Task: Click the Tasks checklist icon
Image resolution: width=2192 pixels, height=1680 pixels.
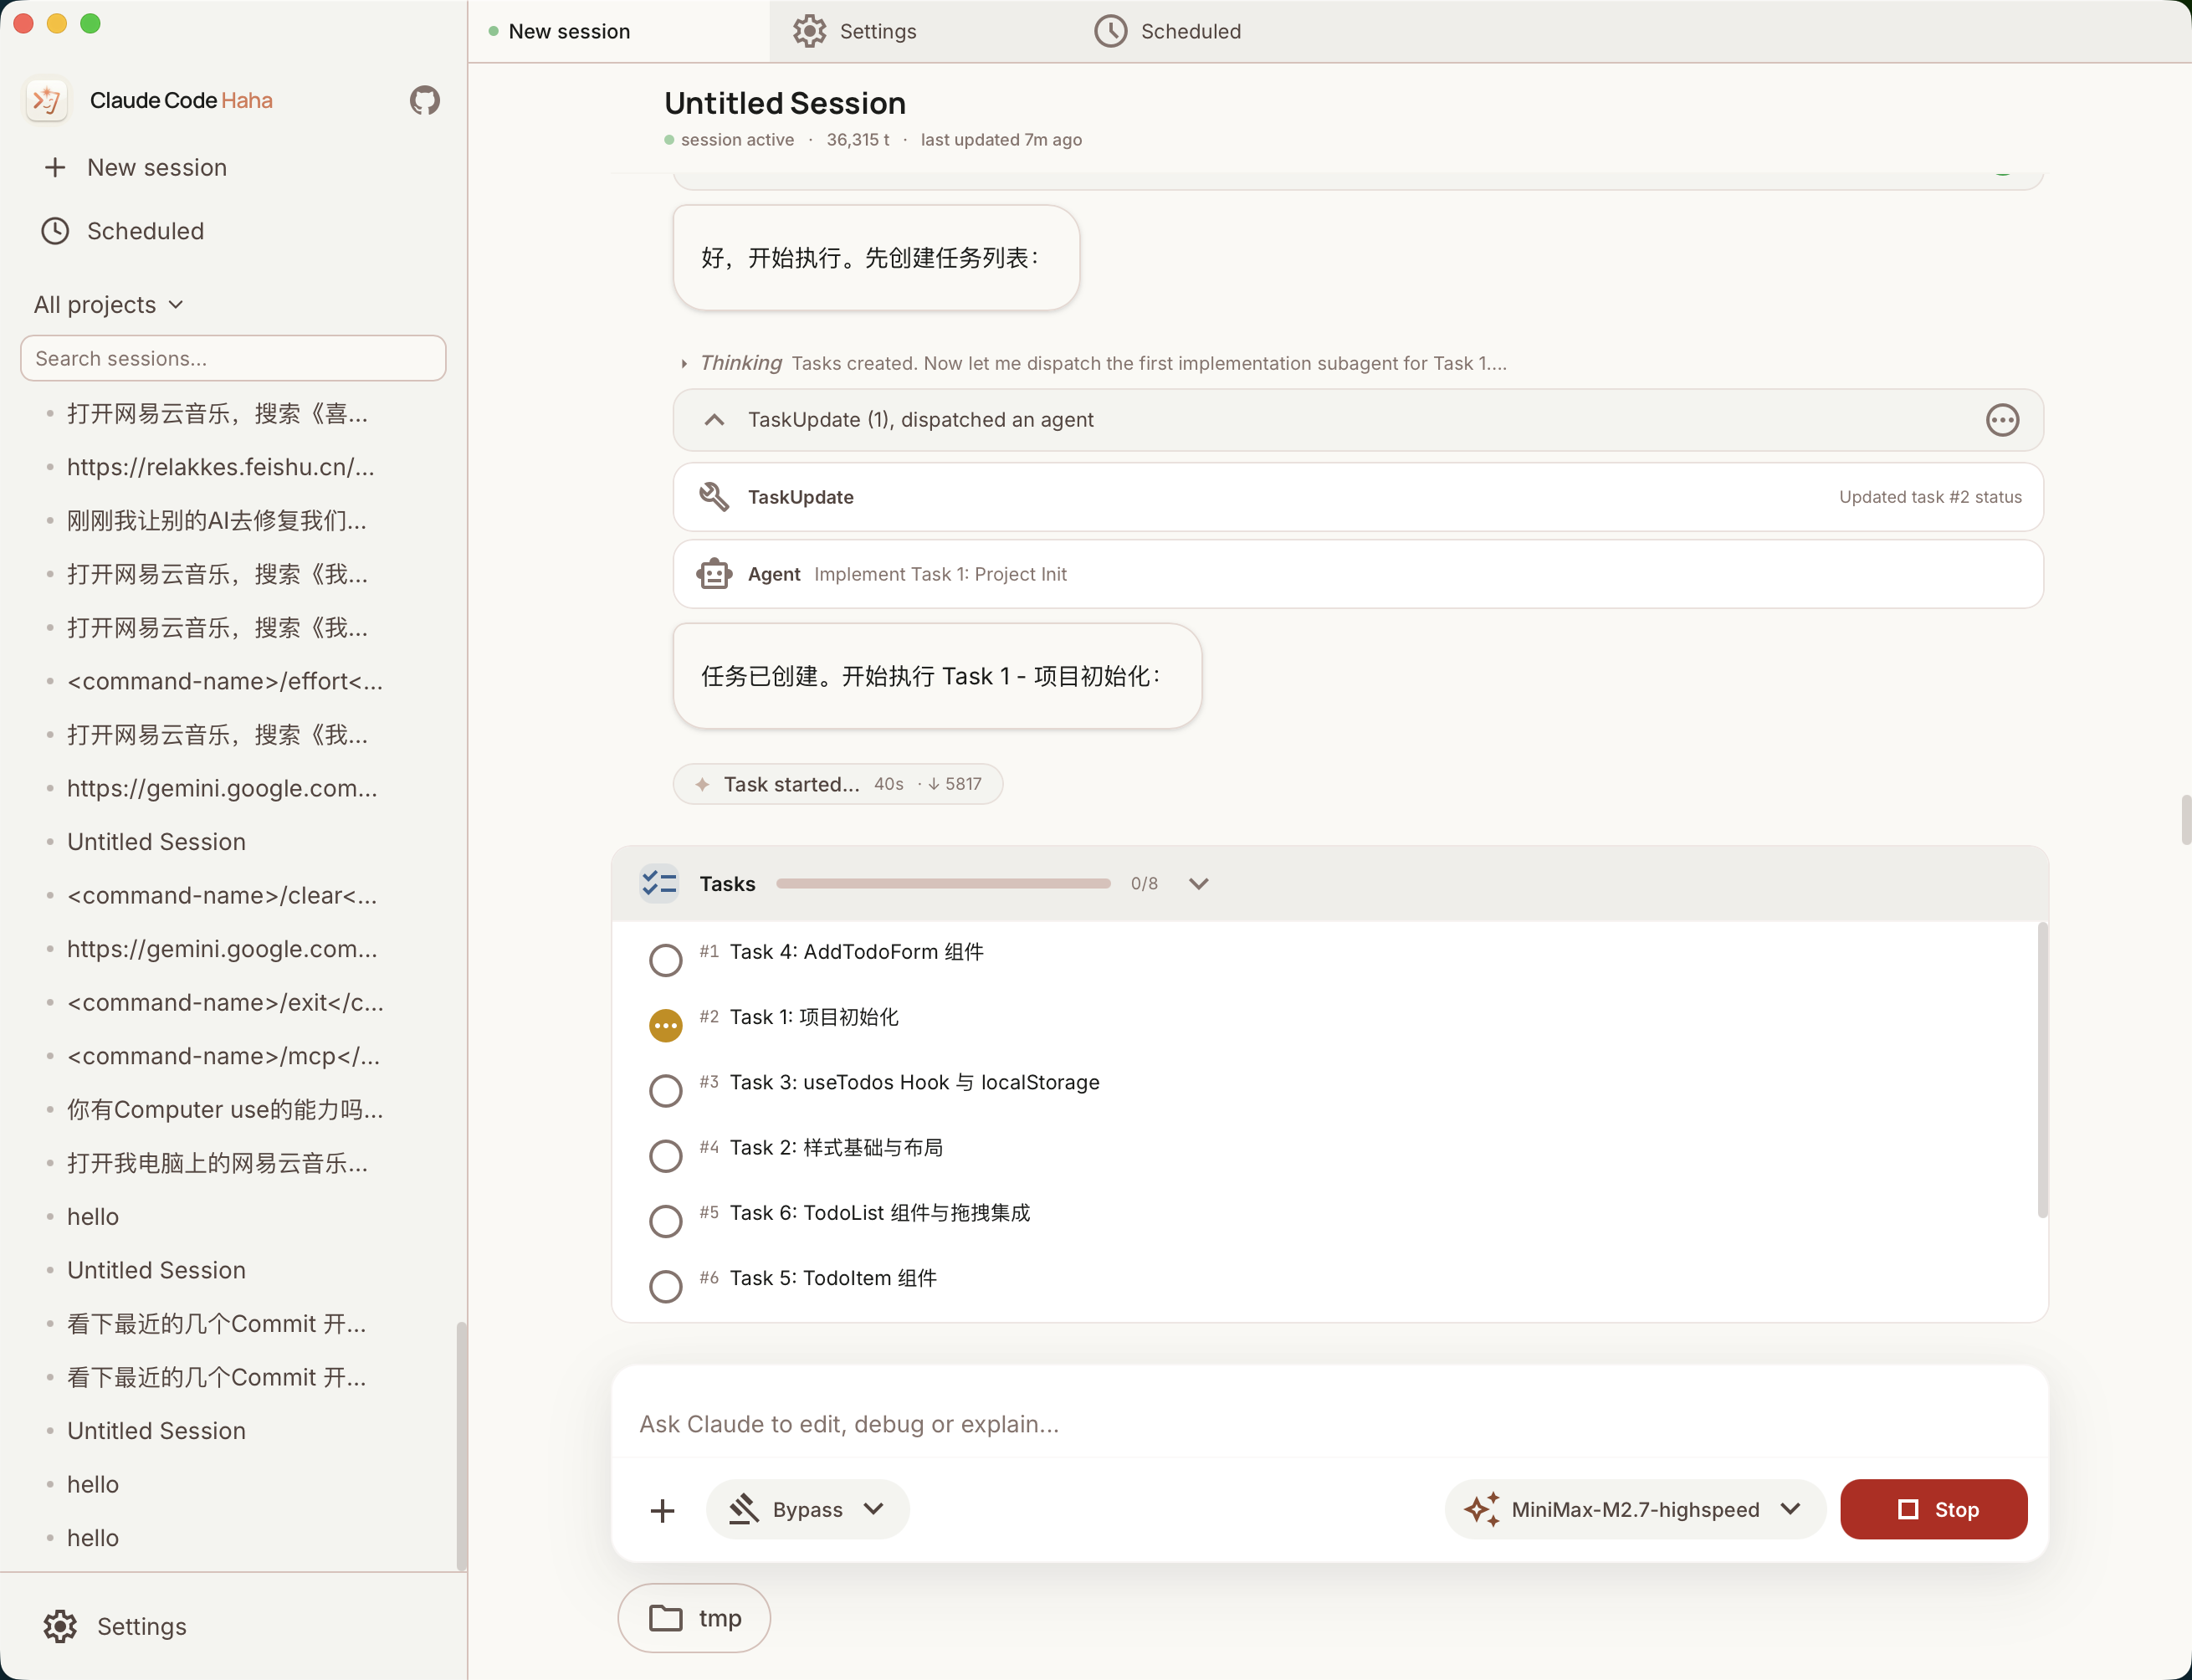Action: coord(659,884)
